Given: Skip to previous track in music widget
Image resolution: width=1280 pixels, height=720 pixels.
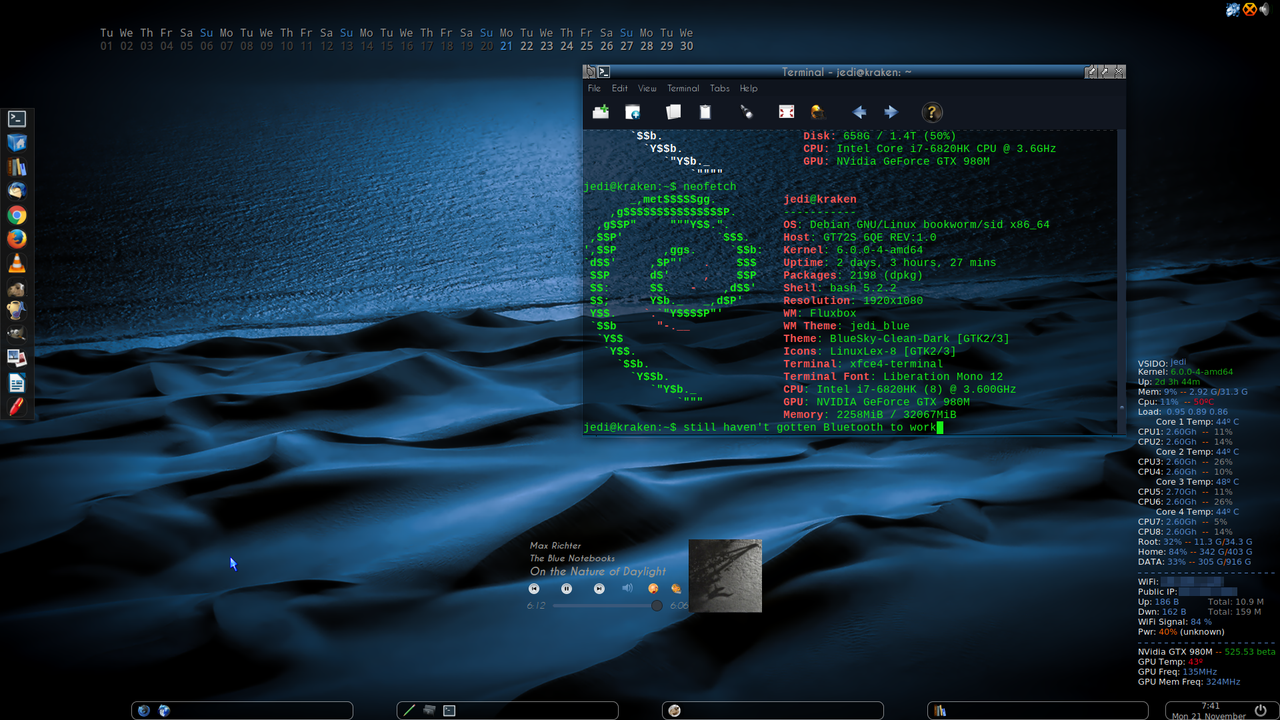Looking at the screenshot, I should click(534, 589).
